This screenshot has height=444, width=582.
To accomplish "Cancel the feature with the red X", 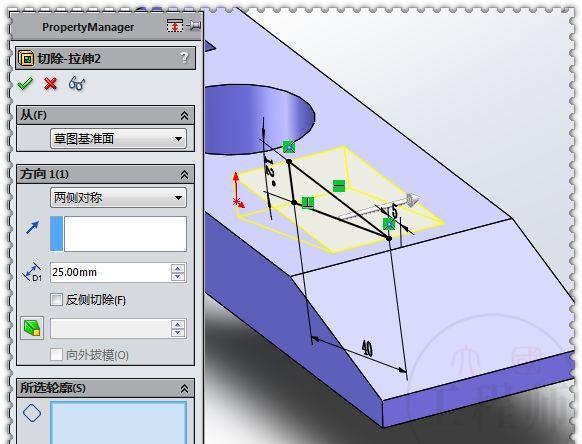I will click(50, 84).
